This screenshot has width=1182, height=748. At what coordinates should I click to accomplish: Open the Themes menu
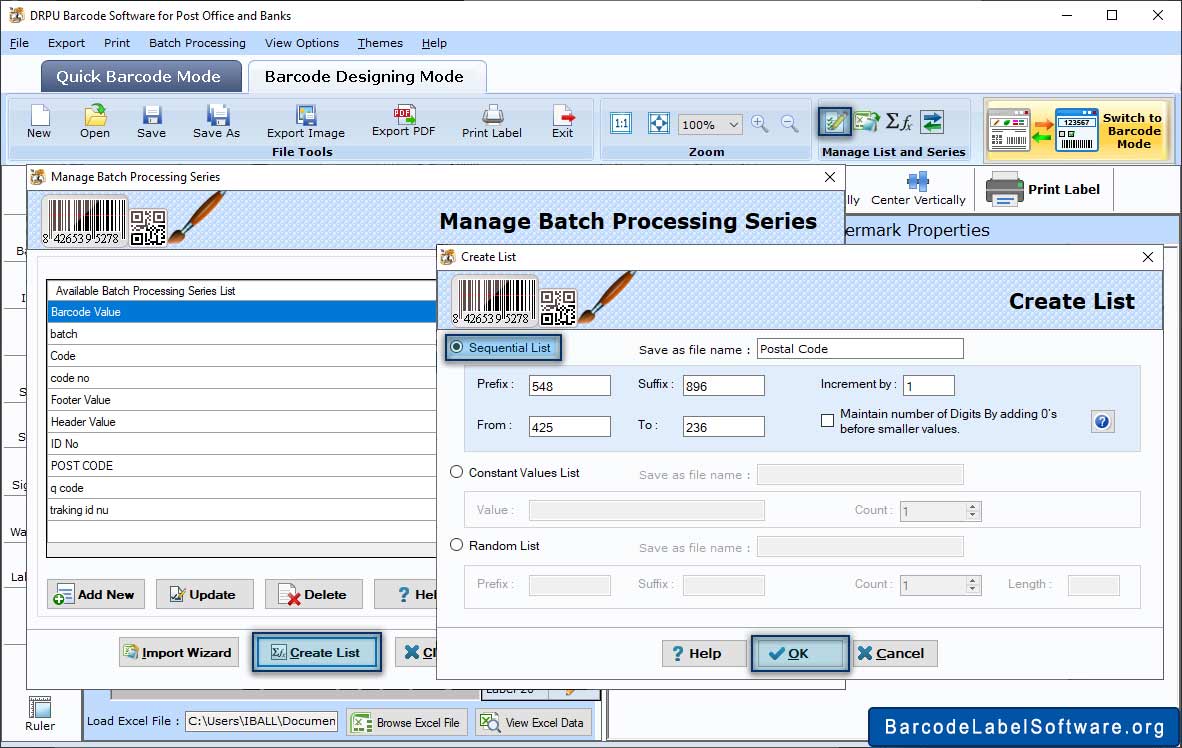coord(380,43)
